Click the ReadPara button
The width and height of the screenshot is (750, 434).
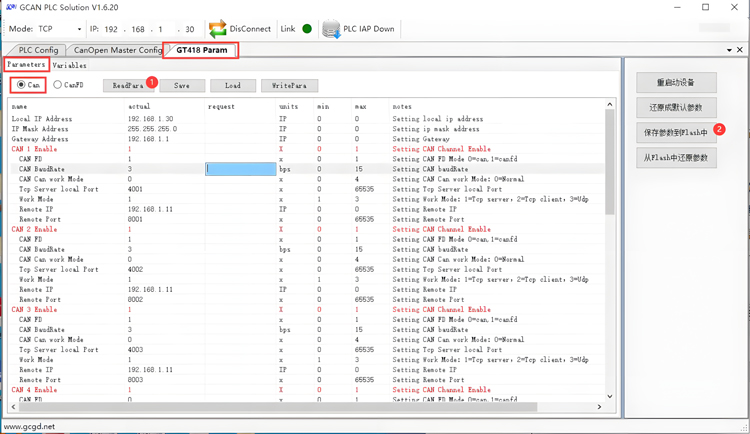pyautogui.click(x=128, y=86)
